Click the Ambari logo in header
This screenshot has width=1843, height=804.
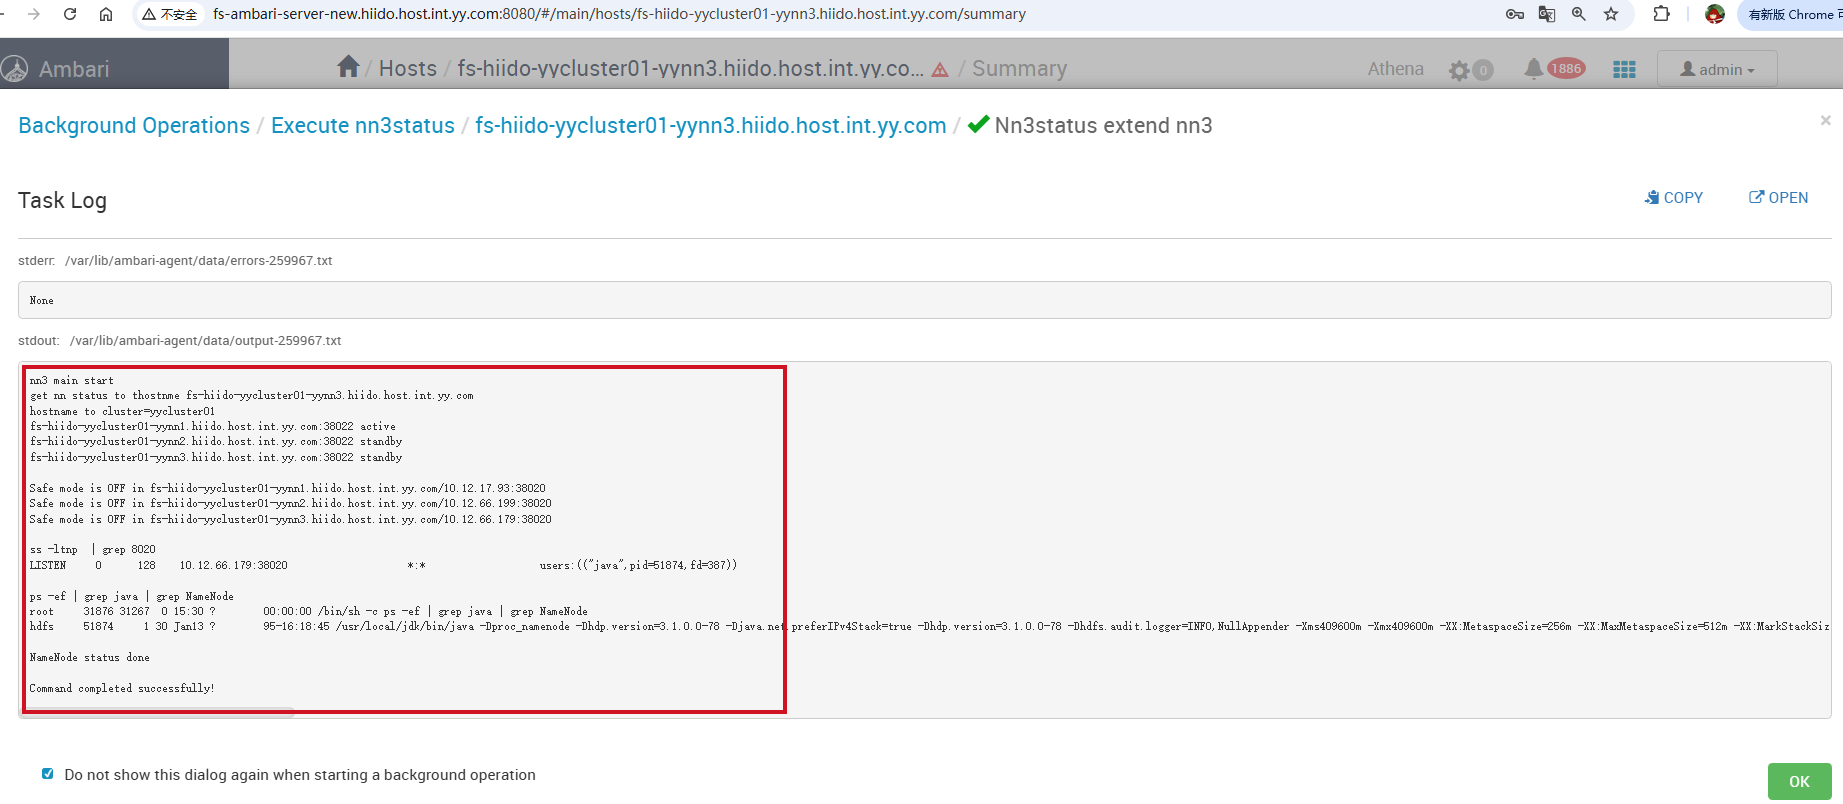(x=56, y=69)
